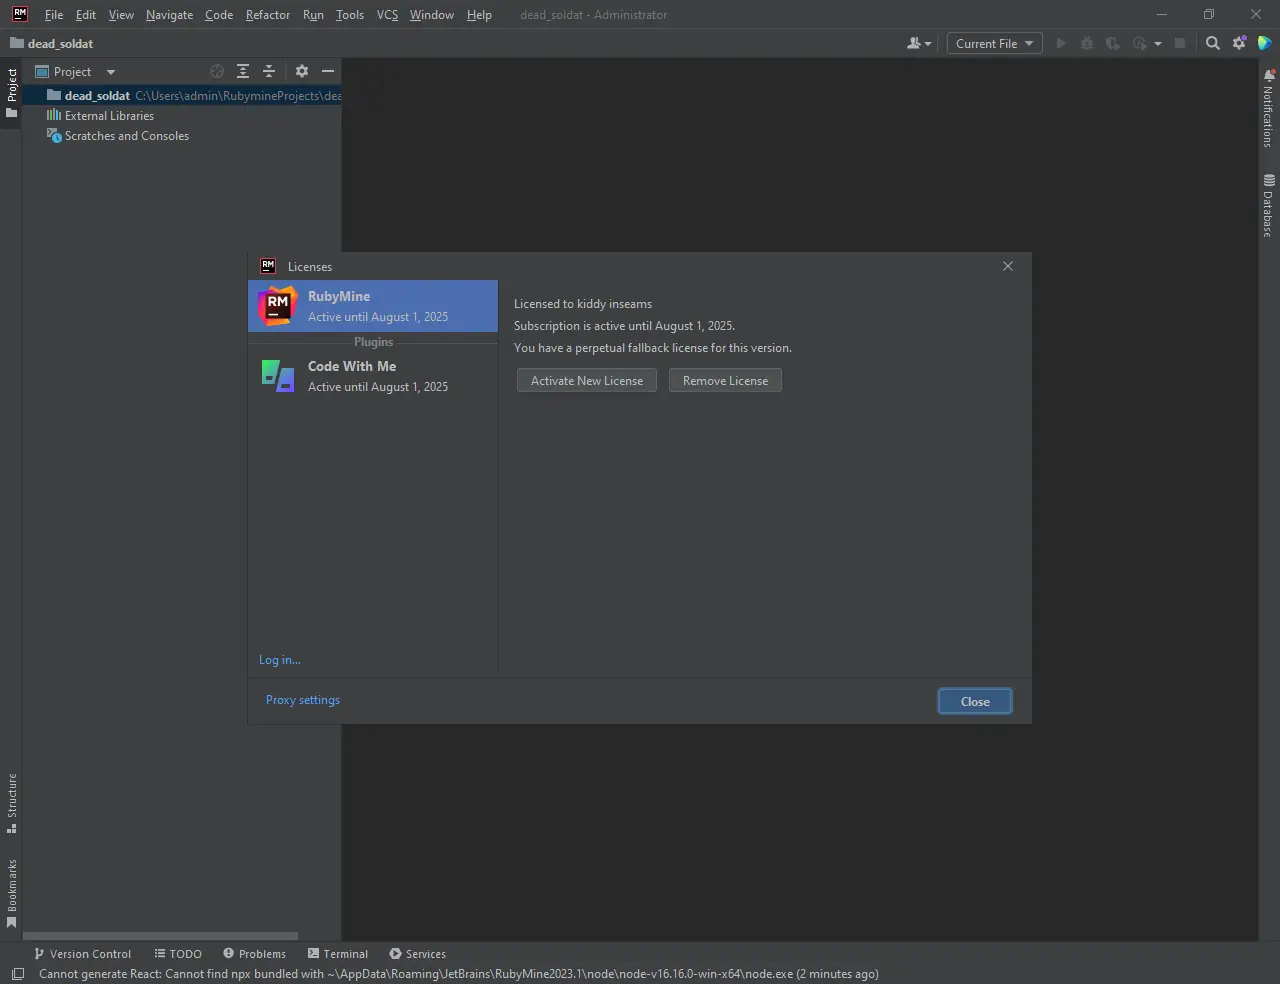This screenshot has width=1280, height=984.
Task: Open the Navigate menu
Action: pos(169,14)
